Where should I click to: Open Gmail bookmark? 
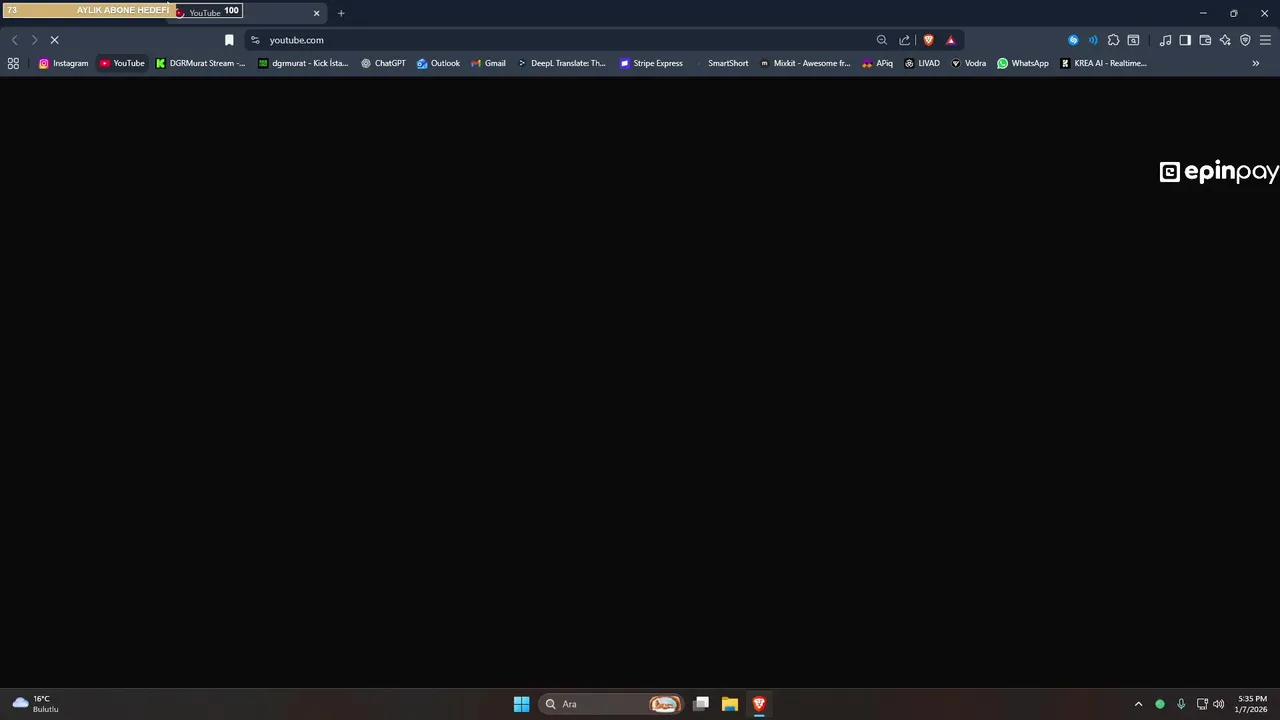coord(488,63)
